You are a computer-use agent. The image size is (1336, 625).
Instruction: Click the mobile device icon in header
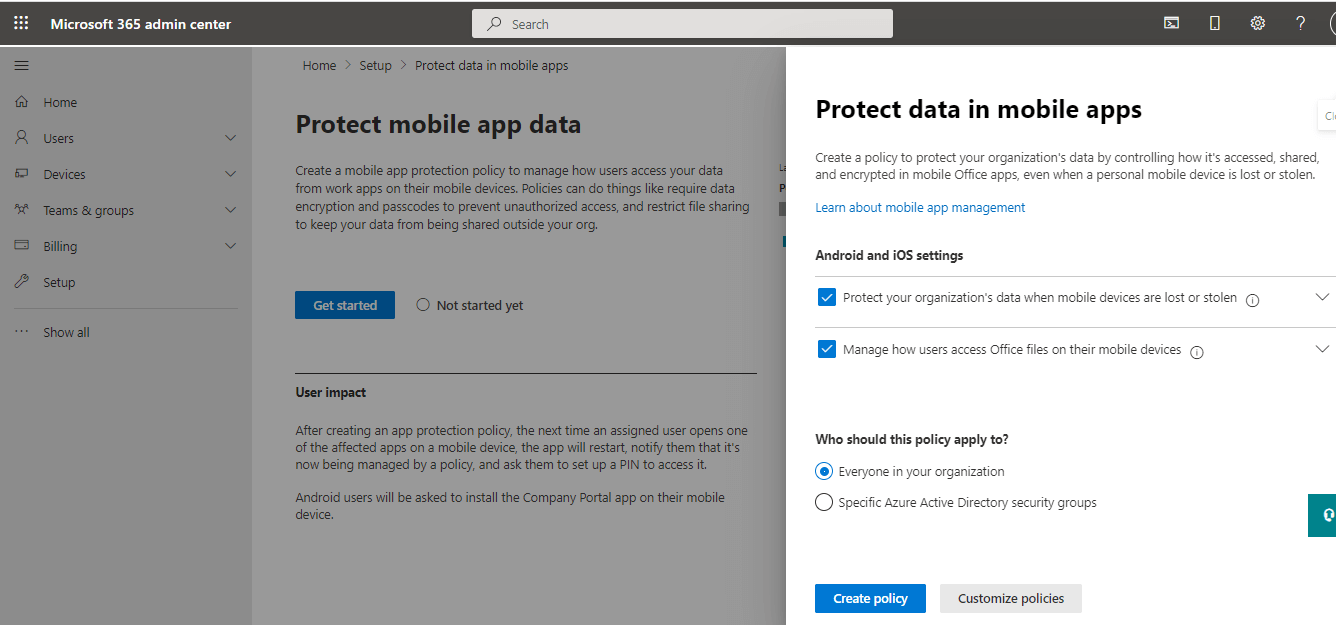click(1215, 23)
